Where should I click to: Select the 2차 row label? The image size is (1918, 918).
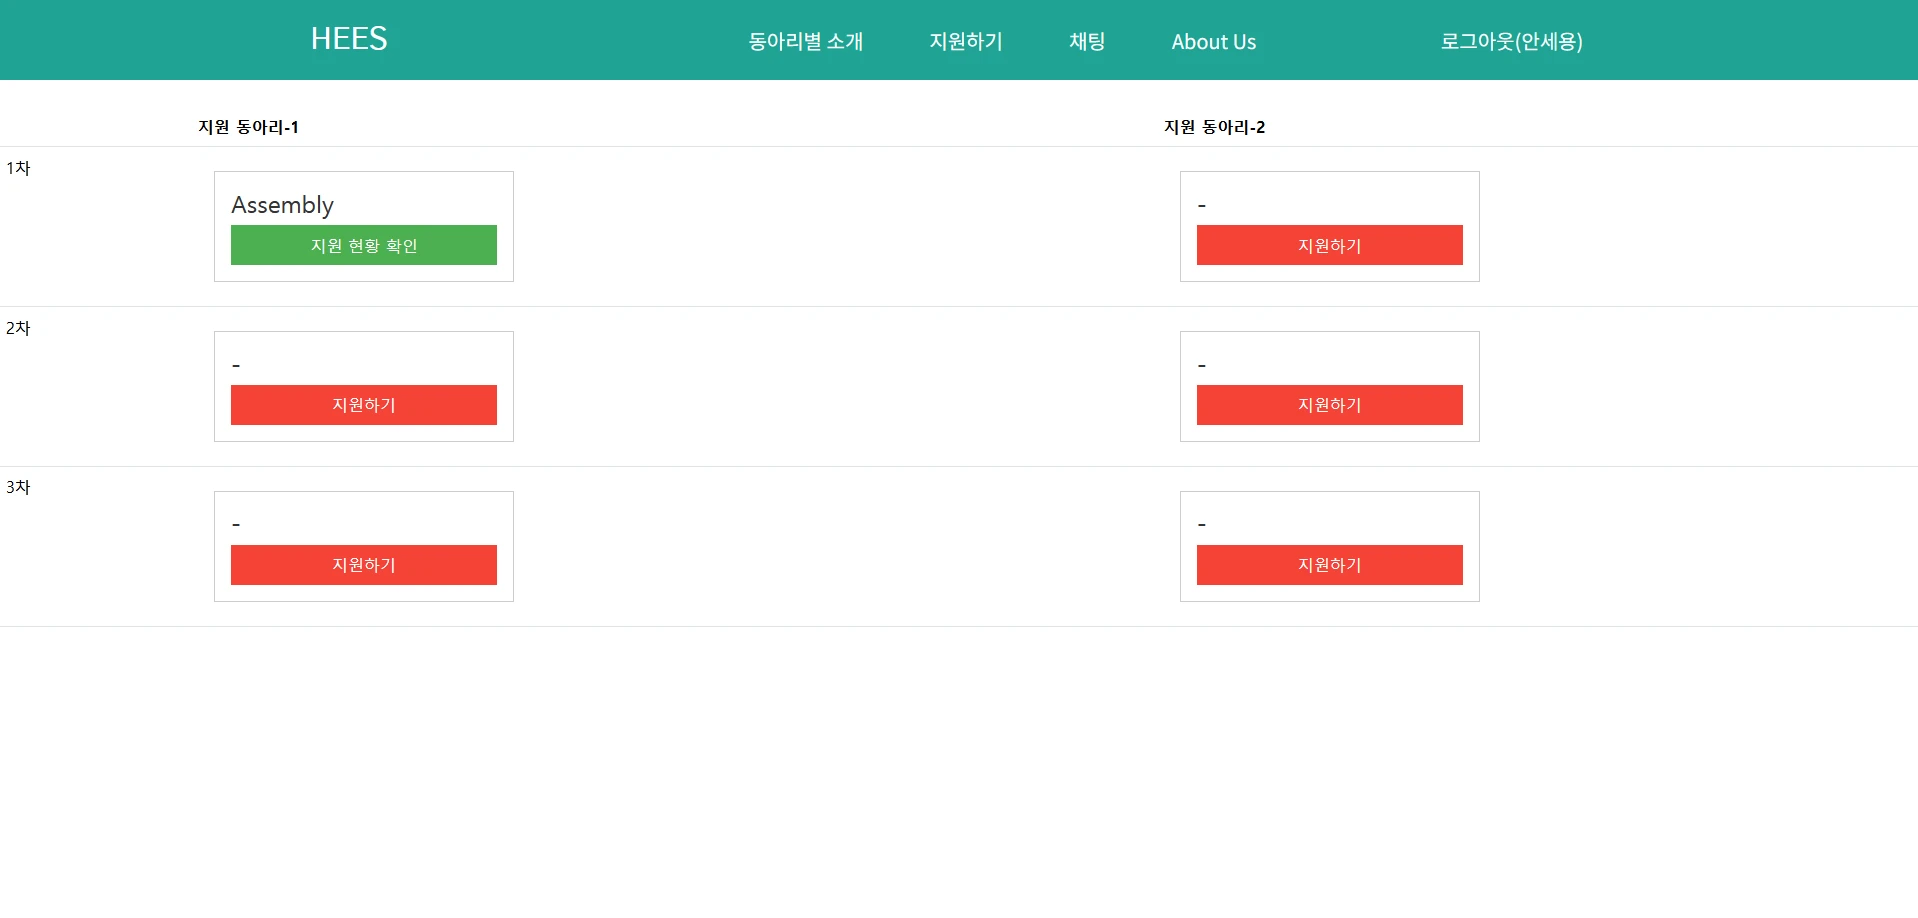coord(18,328)
